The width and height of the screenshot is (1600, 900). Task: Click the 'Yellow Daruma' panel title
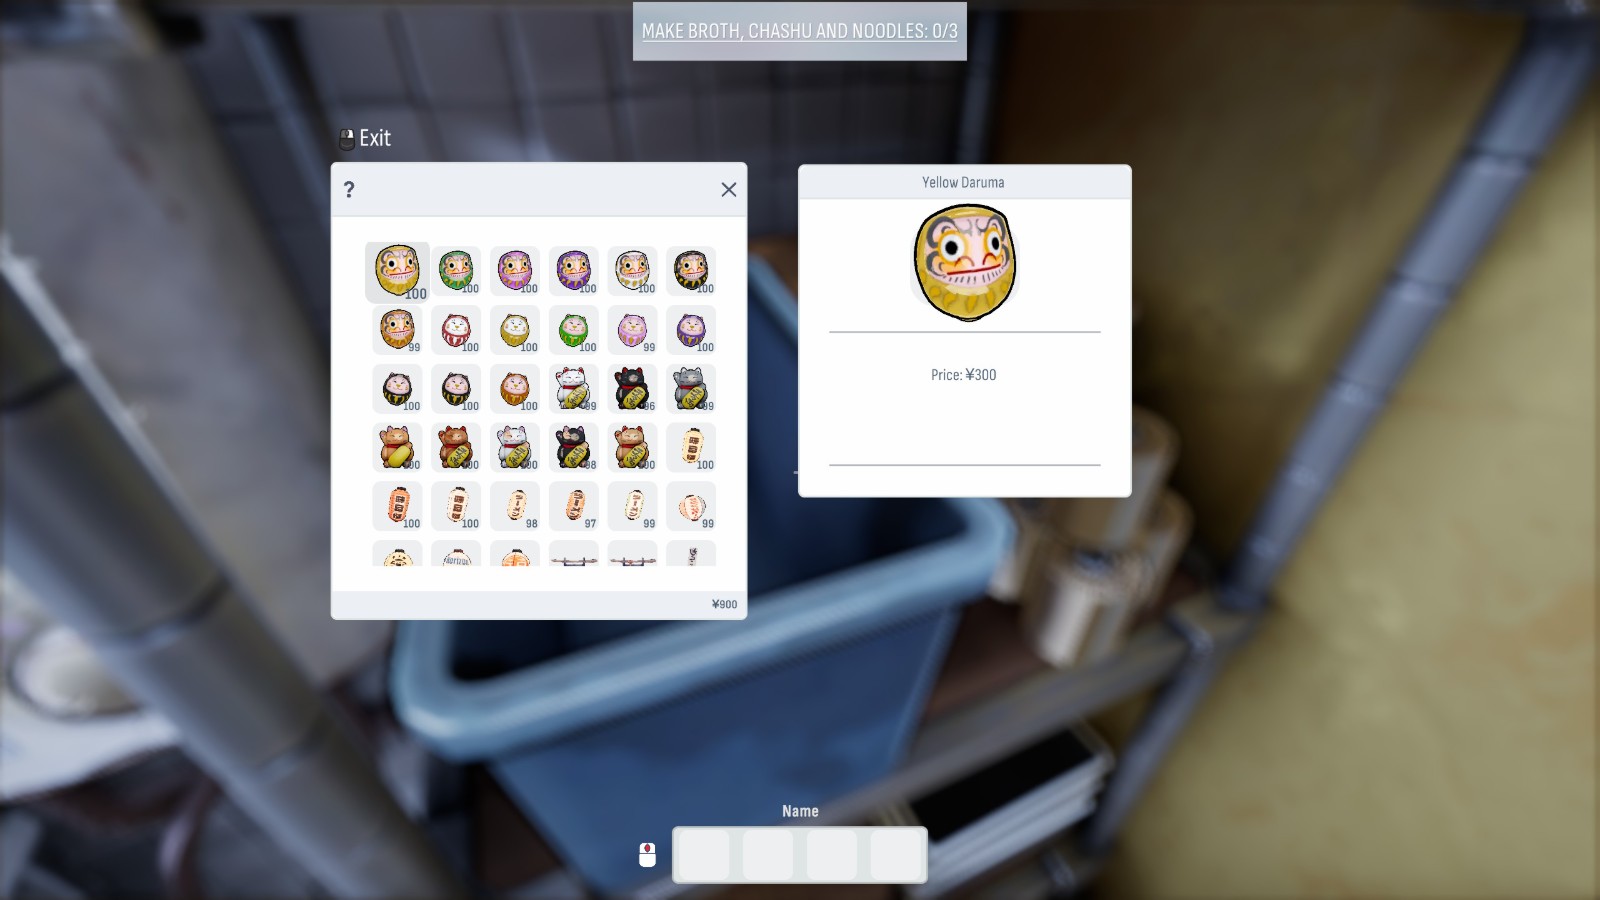click(963, 182)
